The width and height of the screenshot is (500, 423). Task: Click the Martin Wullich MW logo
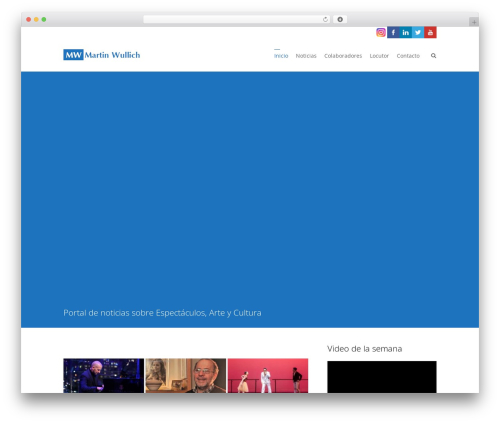tap(102, 55)
